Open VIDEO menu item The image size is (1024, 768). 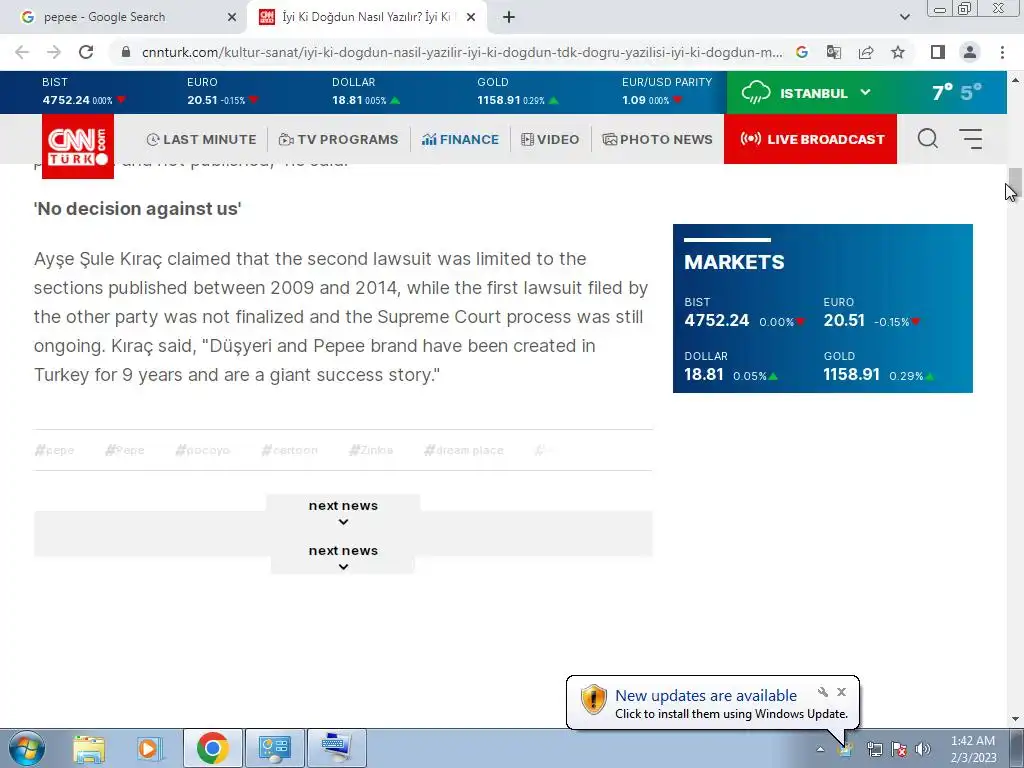pos(550,139)
